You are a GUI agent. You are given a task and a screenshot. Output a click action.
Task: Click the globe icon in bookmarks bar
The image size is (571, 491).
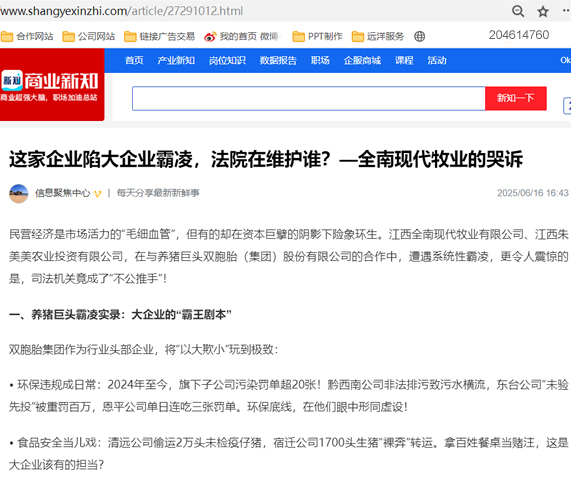click(x=420, y=36)
